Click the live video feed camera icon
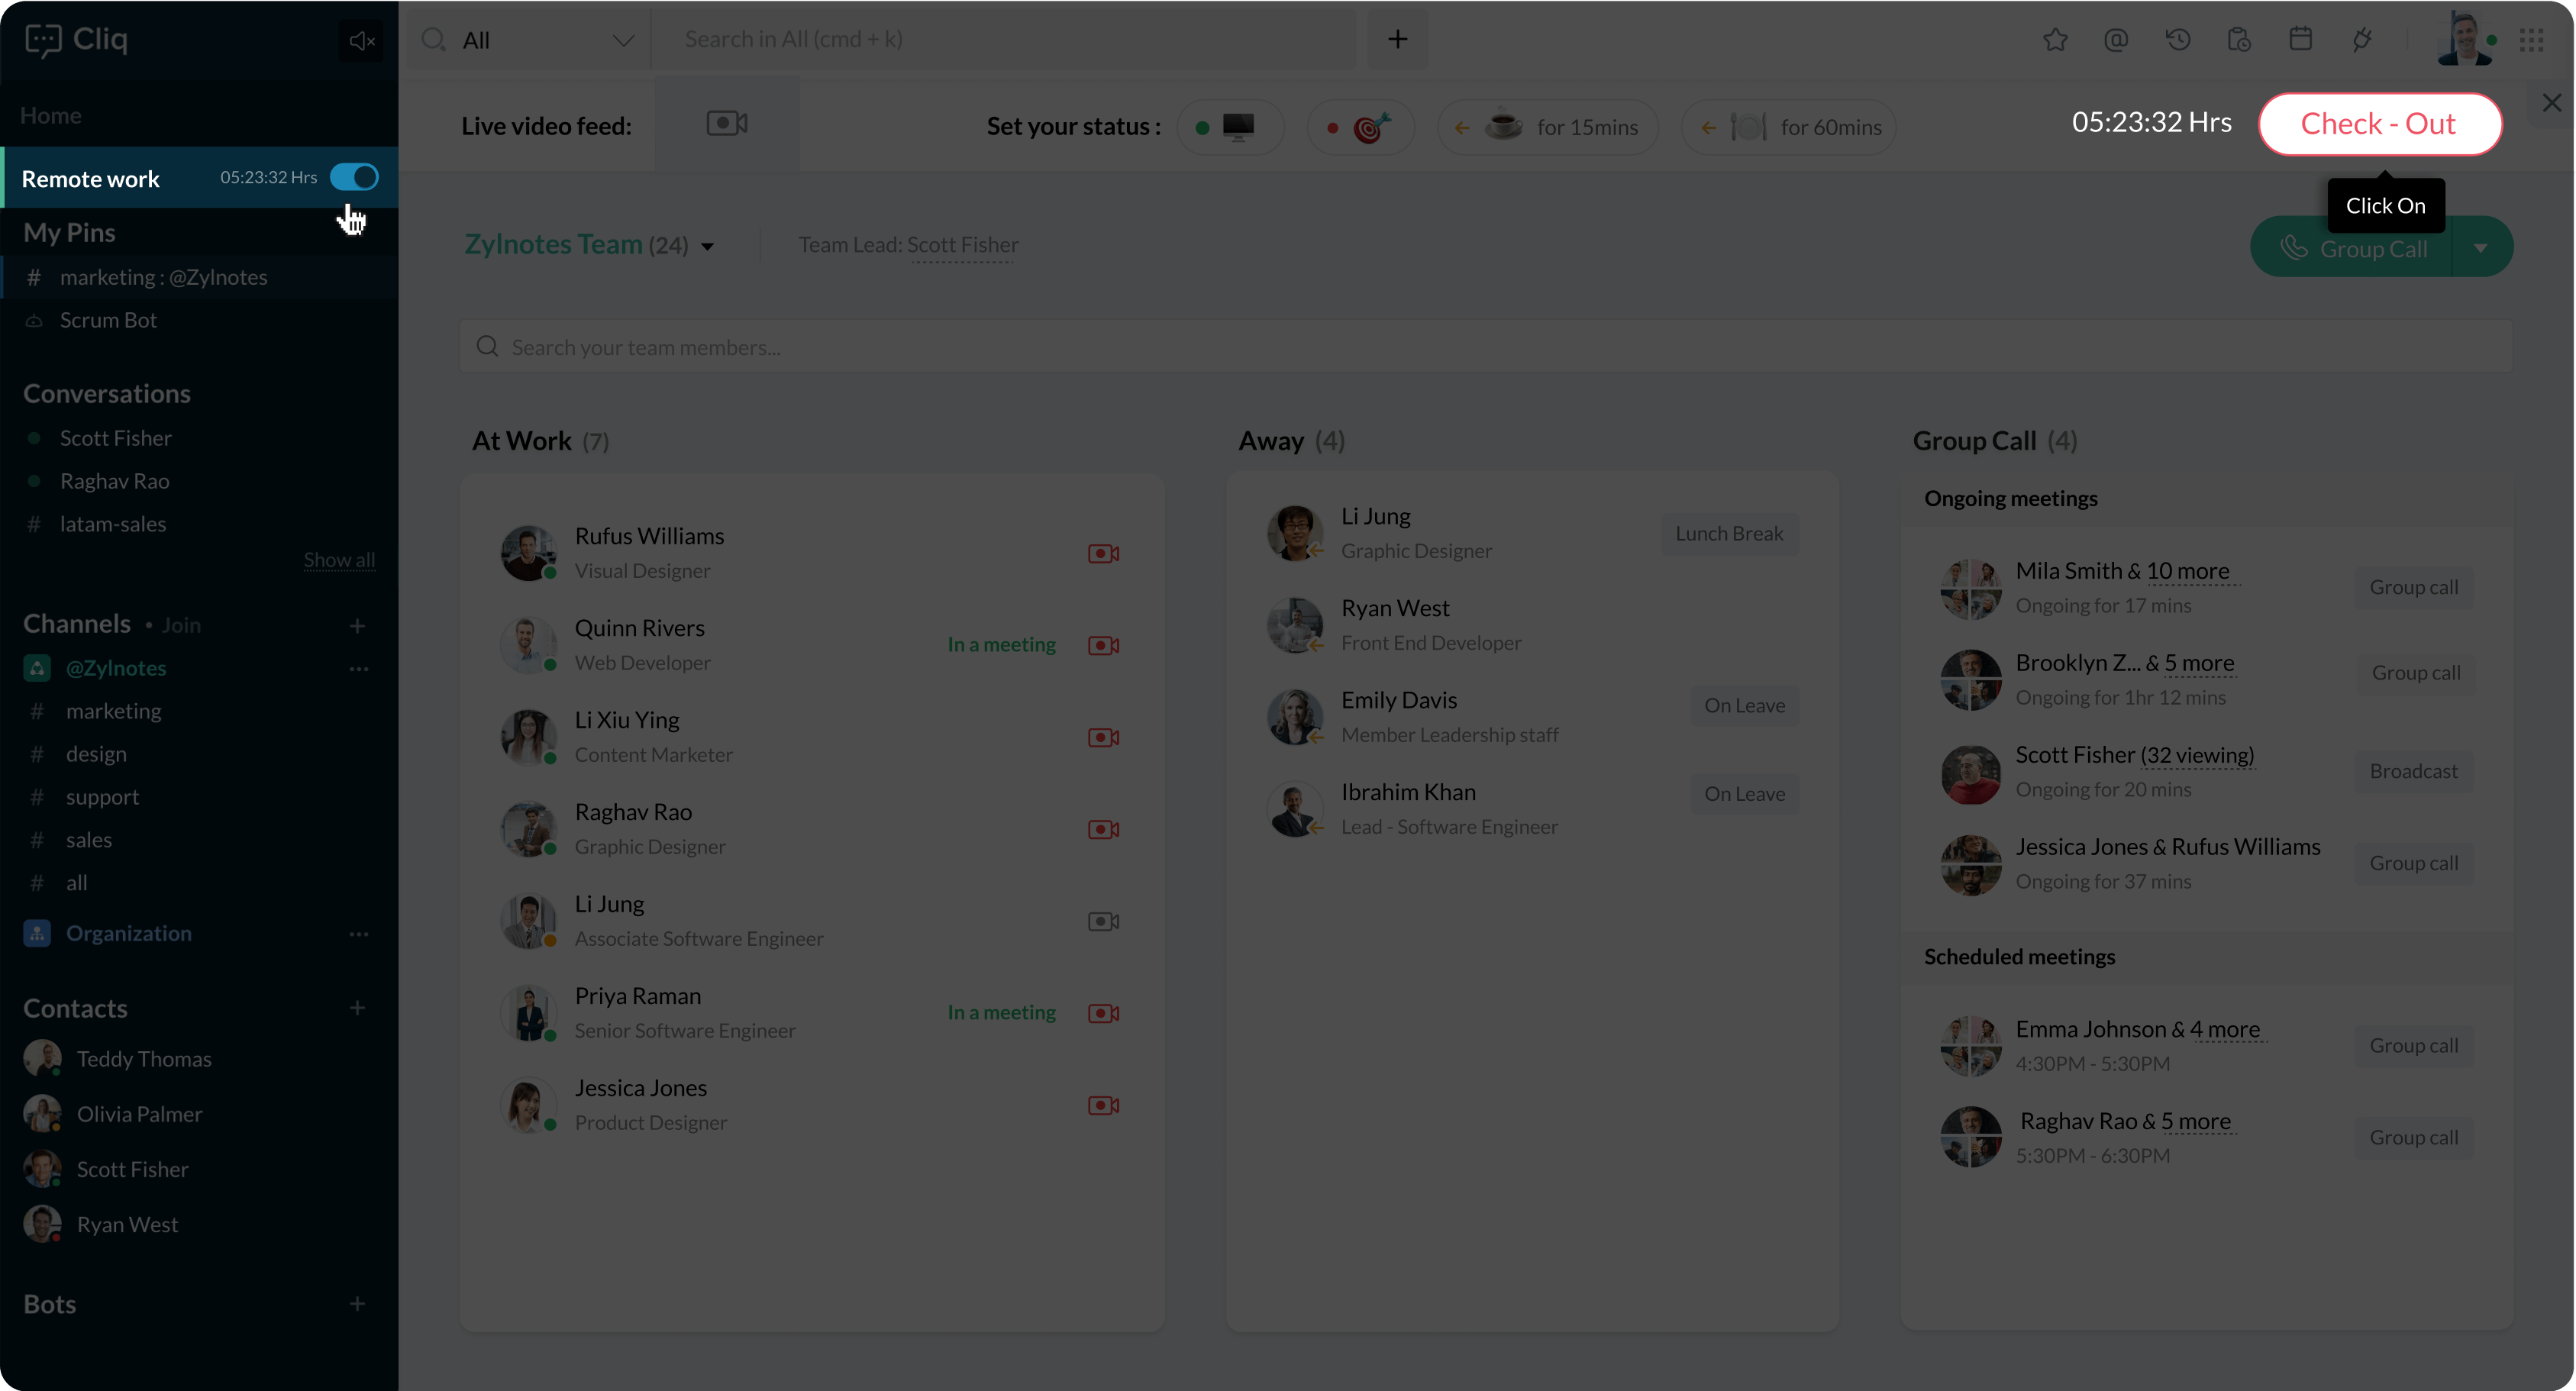 727,124
